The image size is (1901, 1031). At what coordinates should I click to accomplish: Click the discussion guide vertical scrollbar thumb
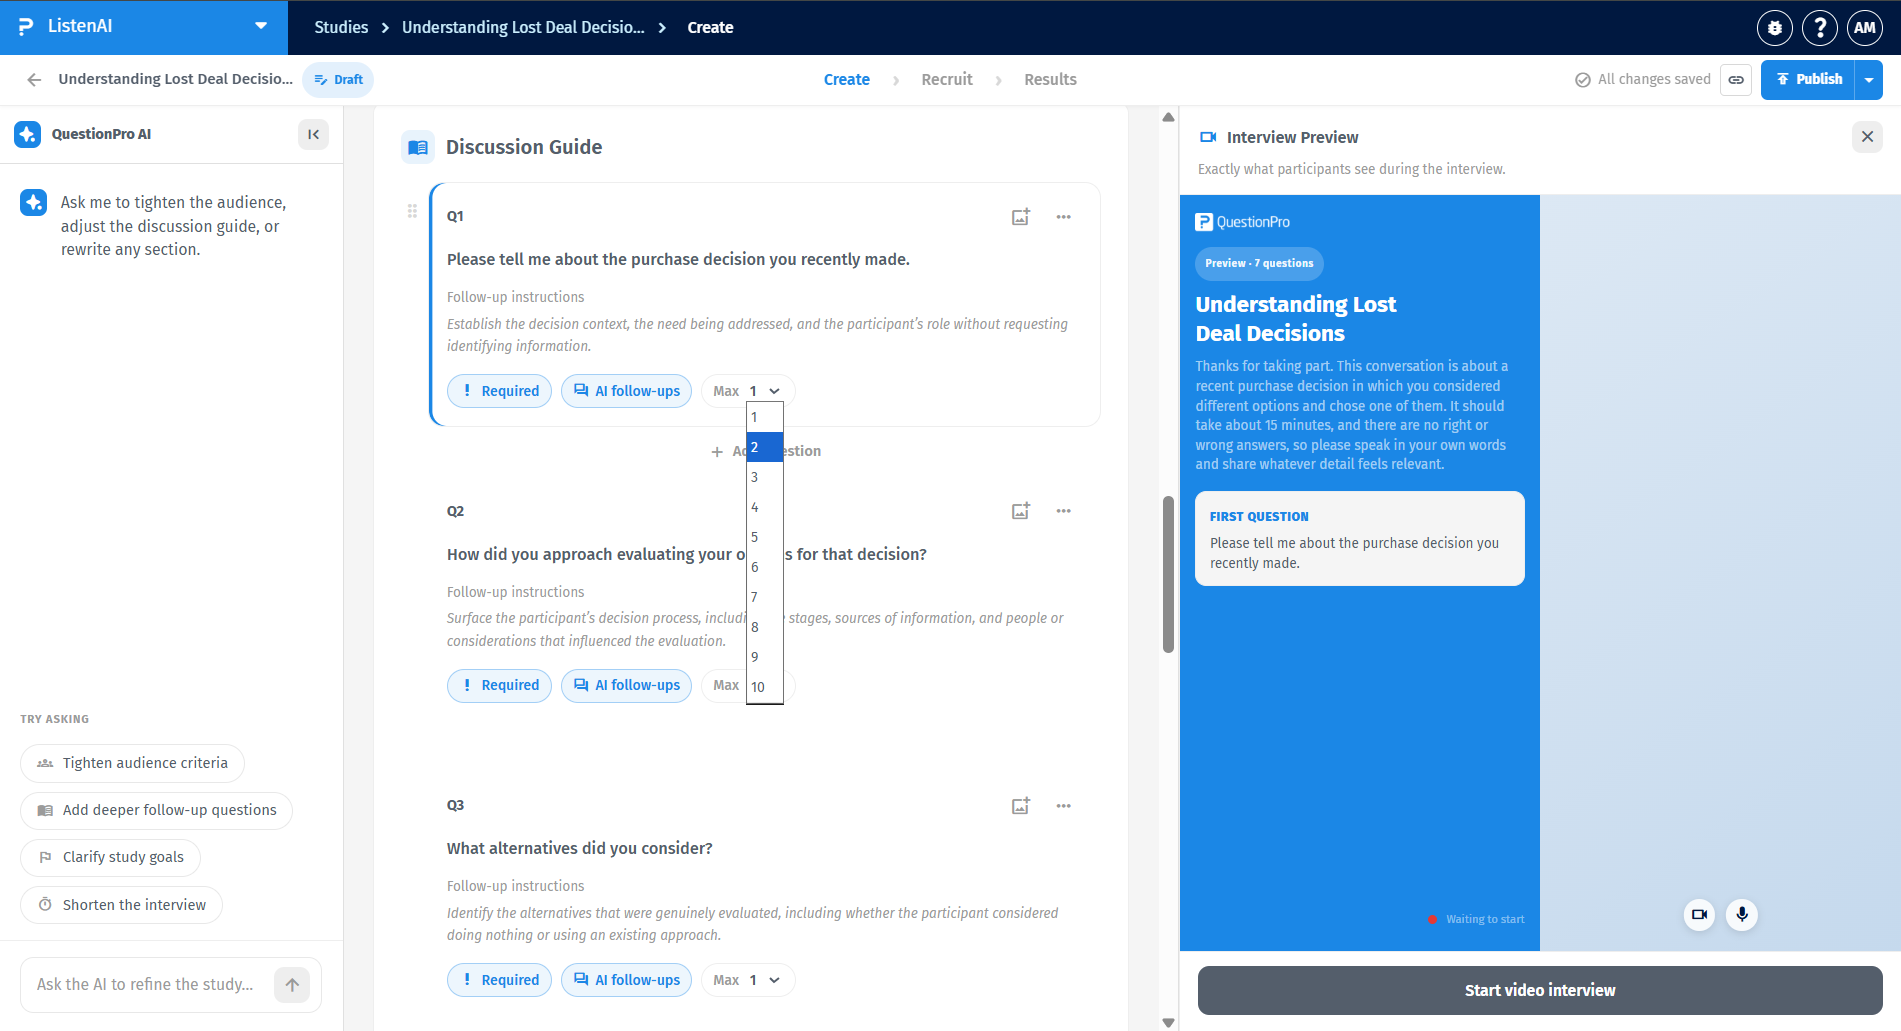coord(1168,574)
